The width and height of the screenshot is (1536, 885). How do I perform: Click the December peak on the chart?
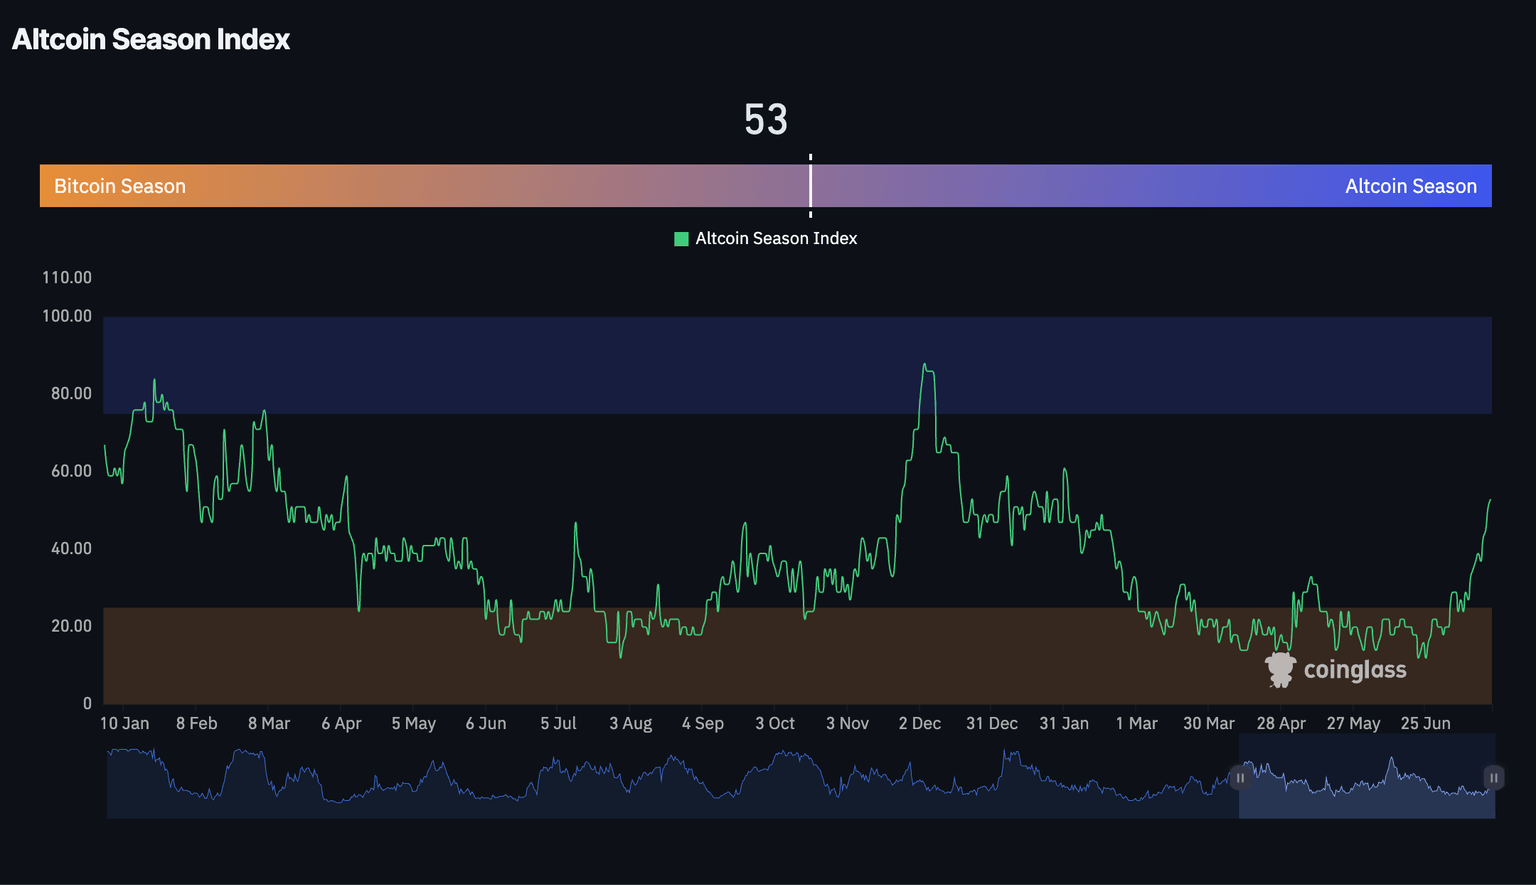point(925,365)
